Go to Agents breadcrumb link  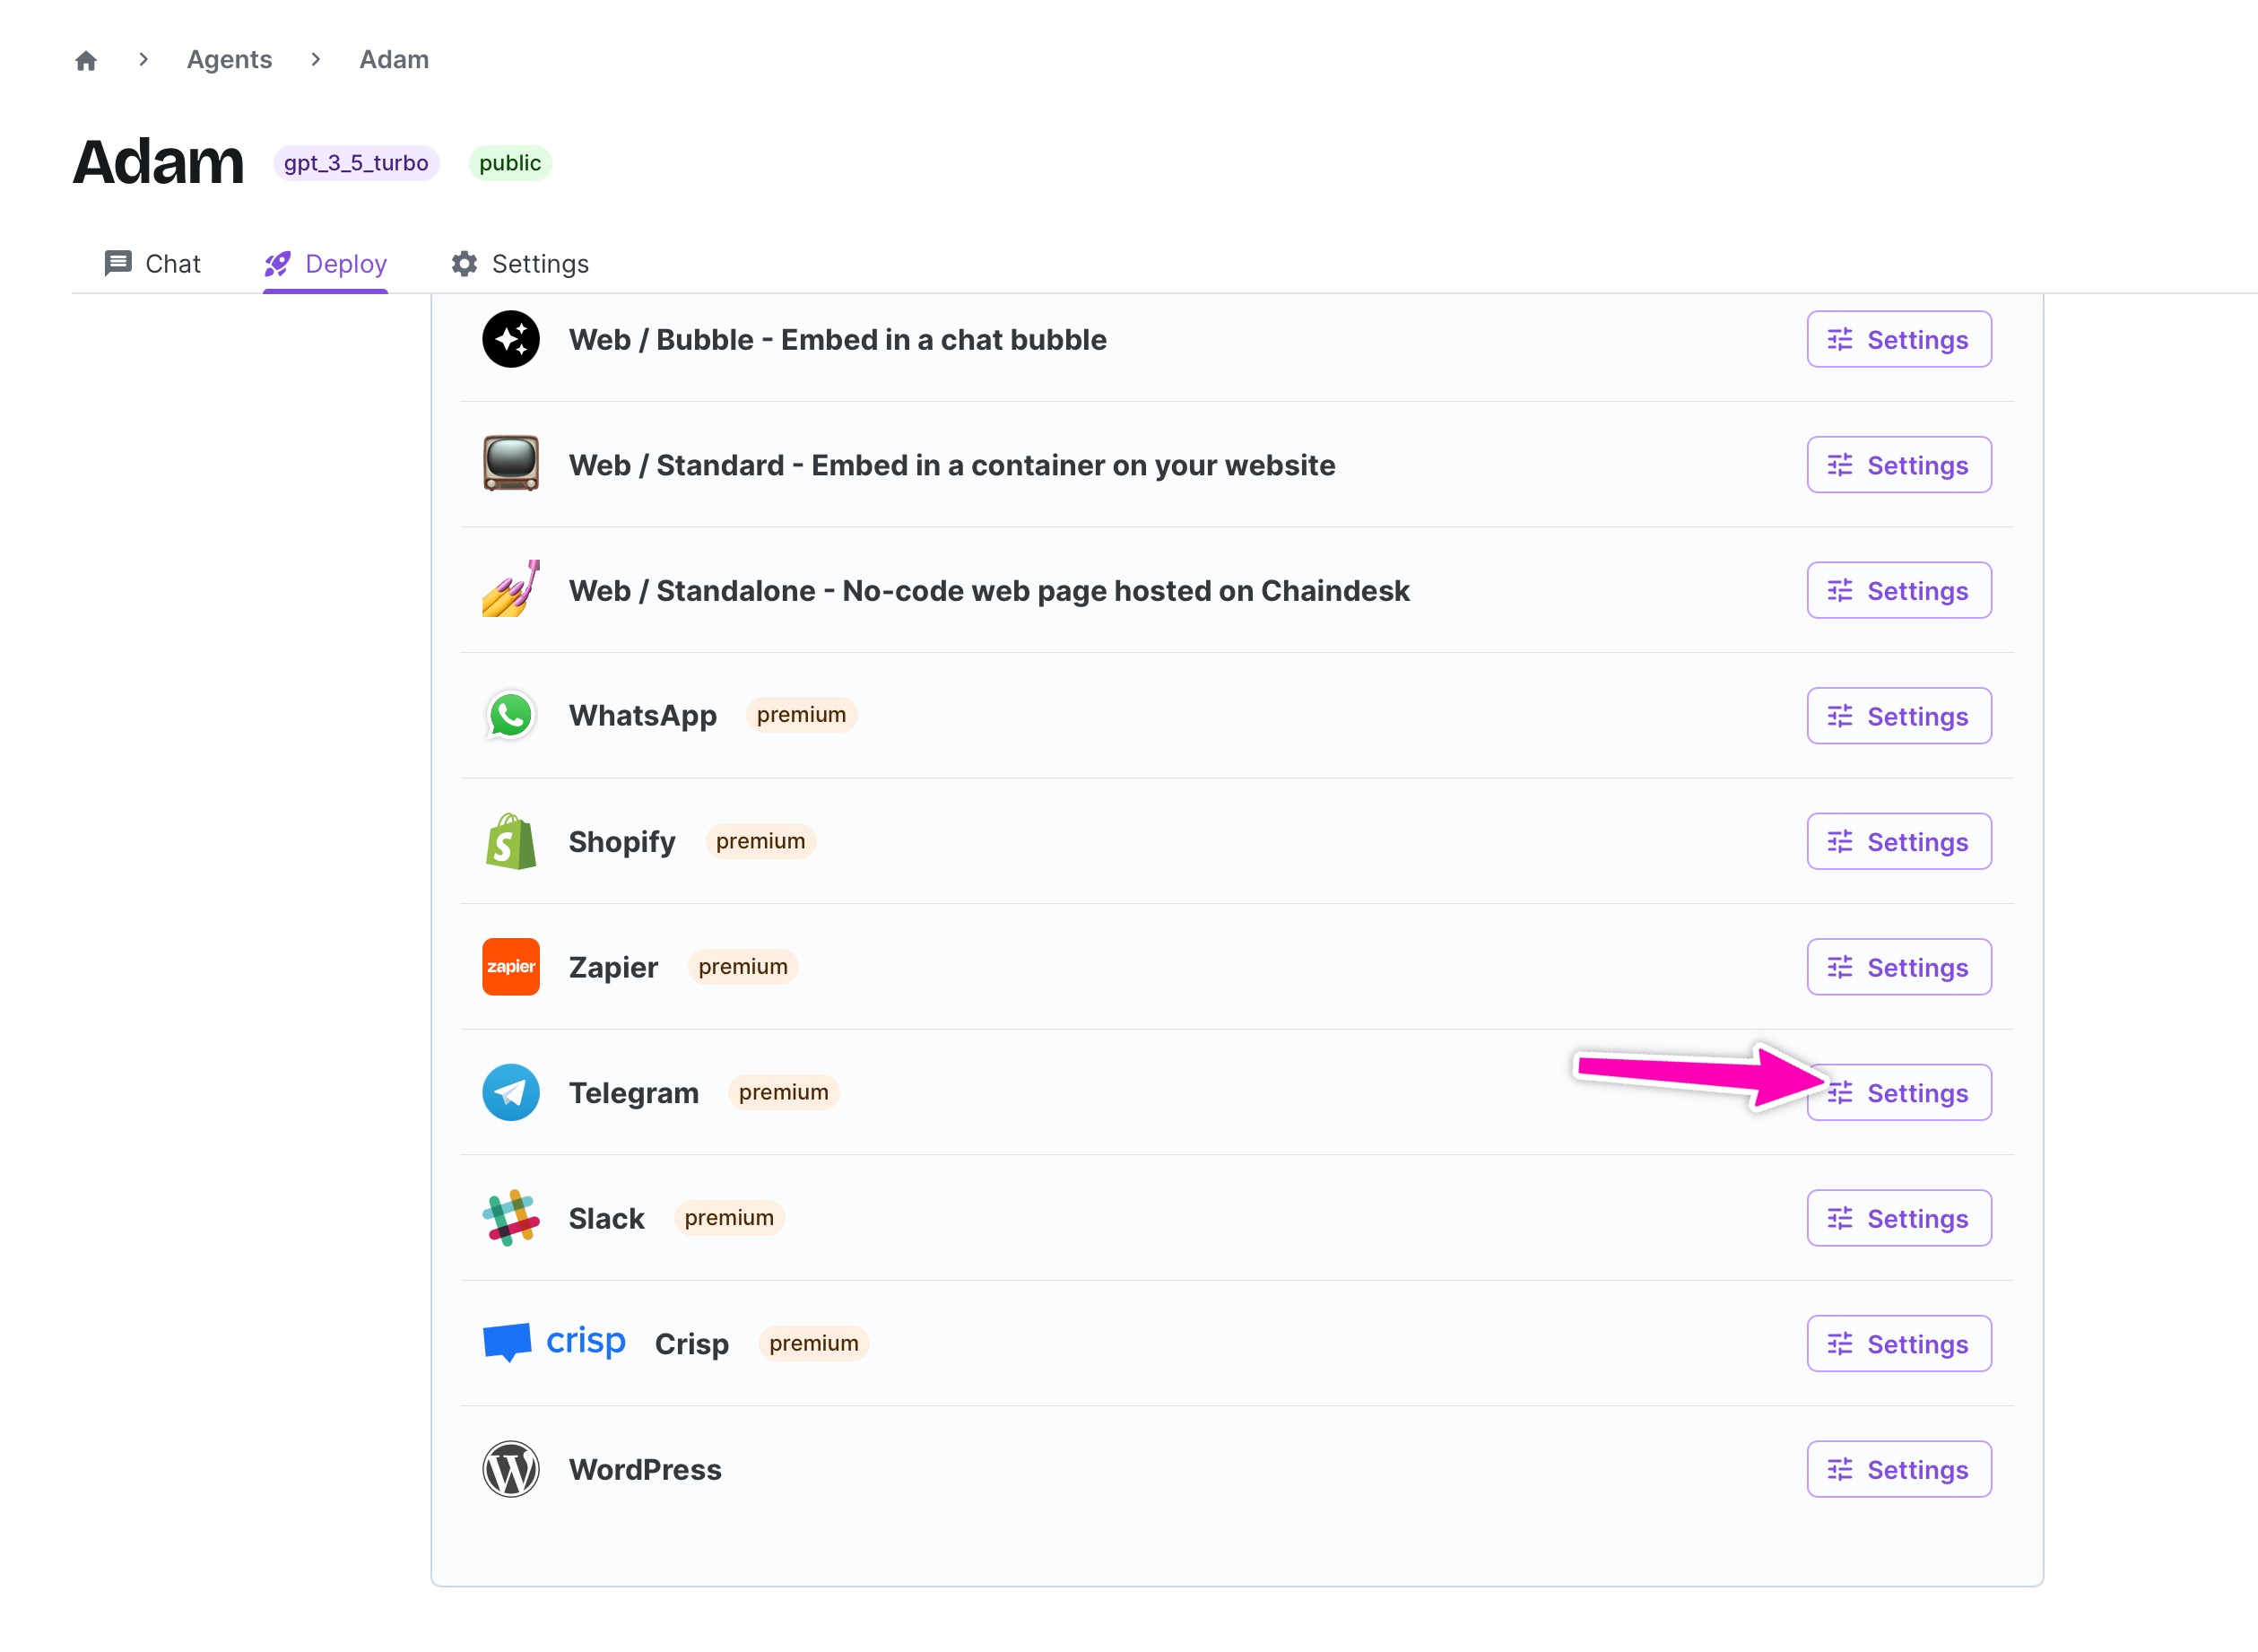click(x=229, y=60)
